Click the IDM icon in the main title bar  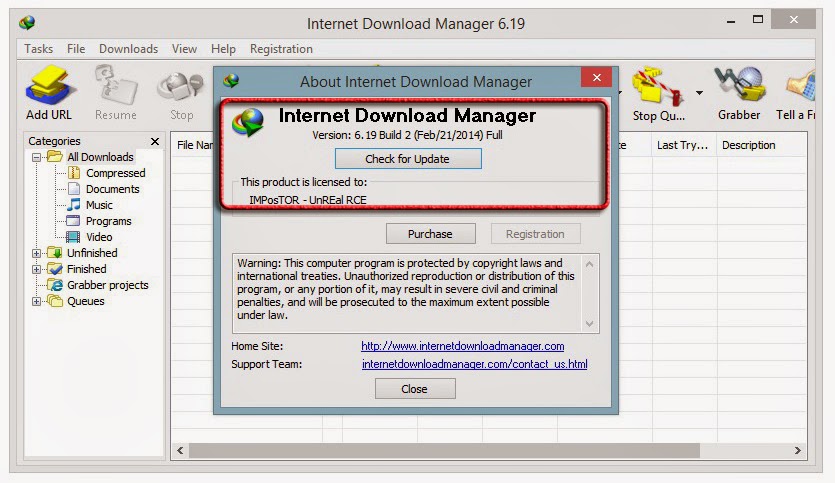click(x=27, y=23)
